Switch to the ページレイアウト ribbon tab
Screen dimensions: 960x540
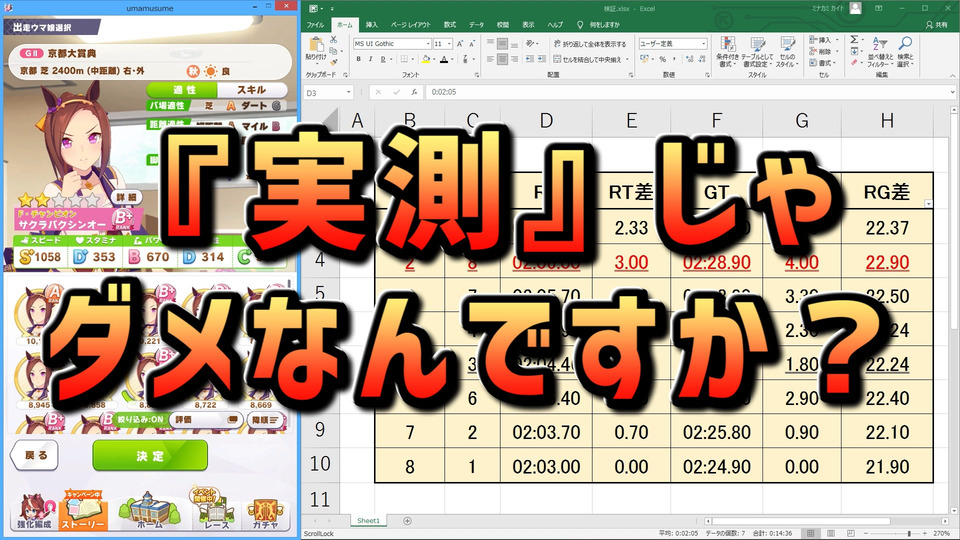(x=411, y=25)
